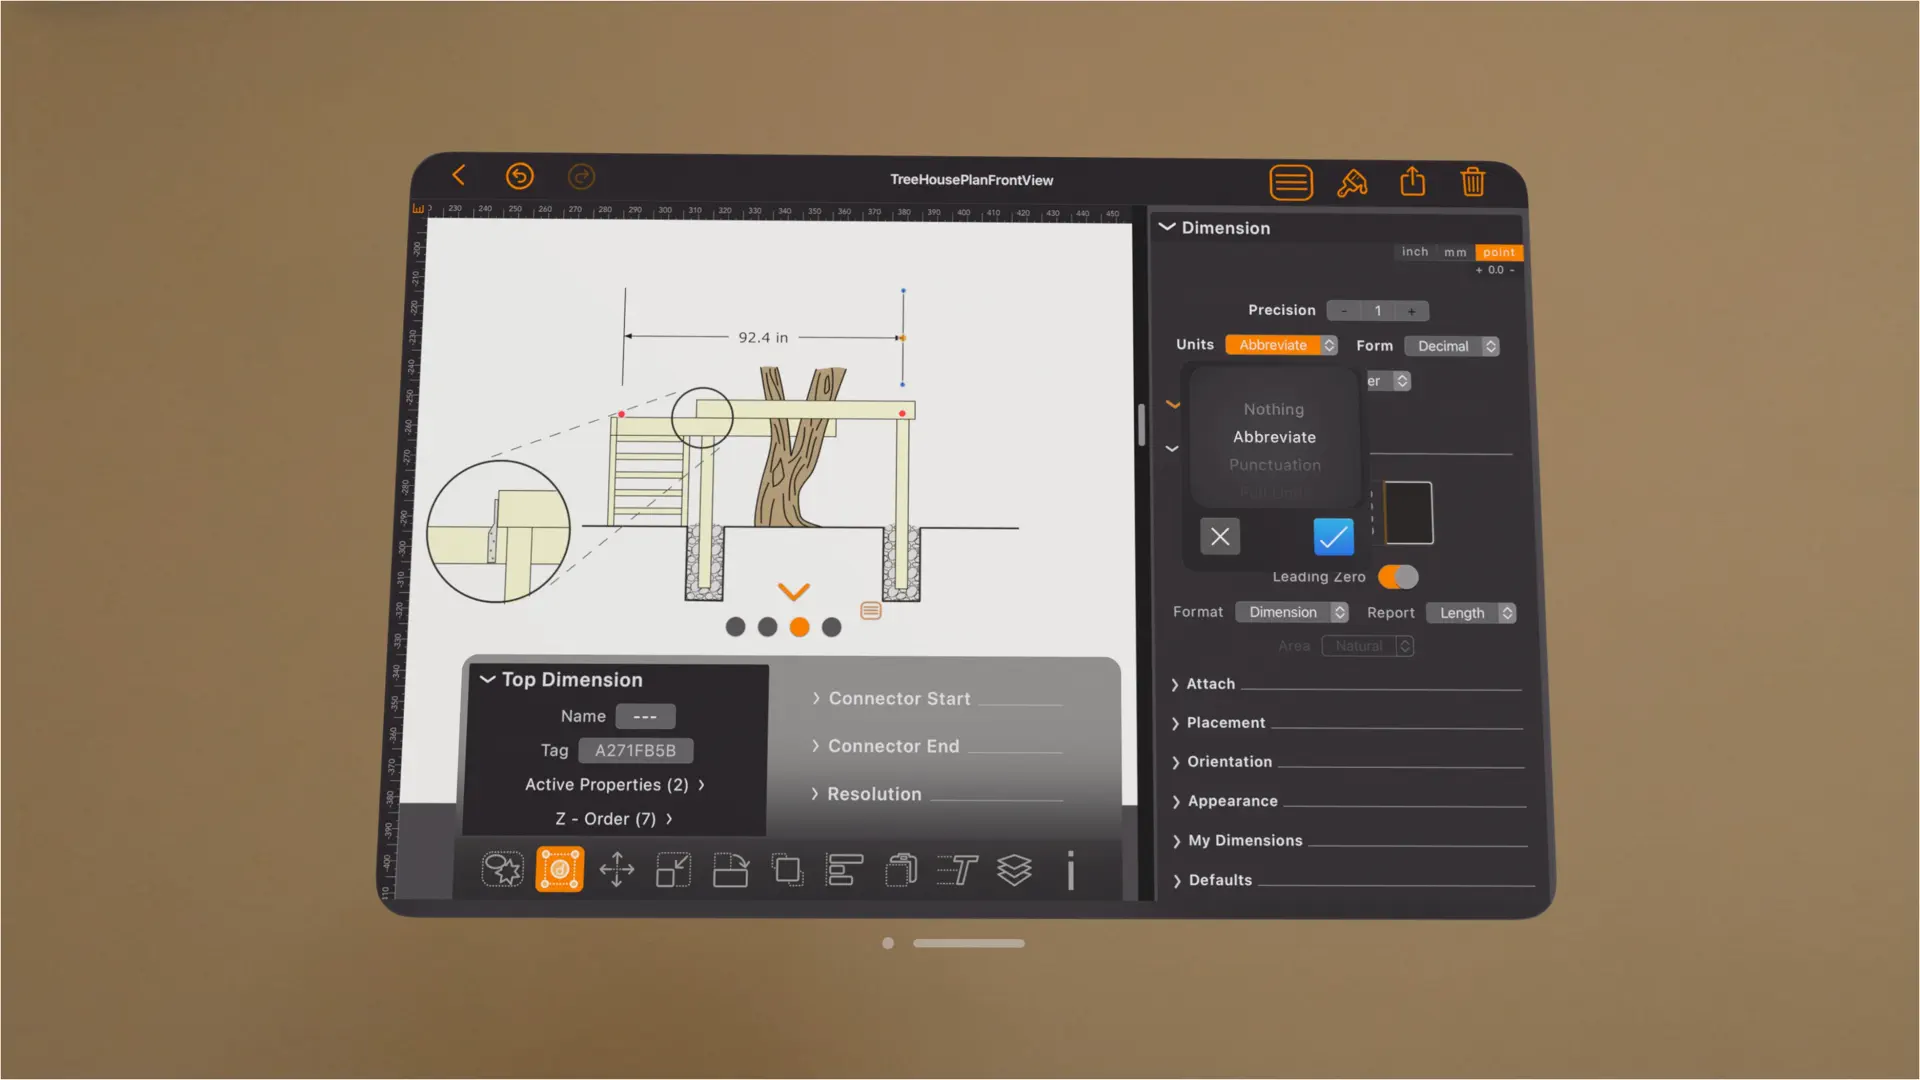Switch measurement units to mm
The height and width of the screenshot is (1080, 1920).
click(x=1455, y=251)
